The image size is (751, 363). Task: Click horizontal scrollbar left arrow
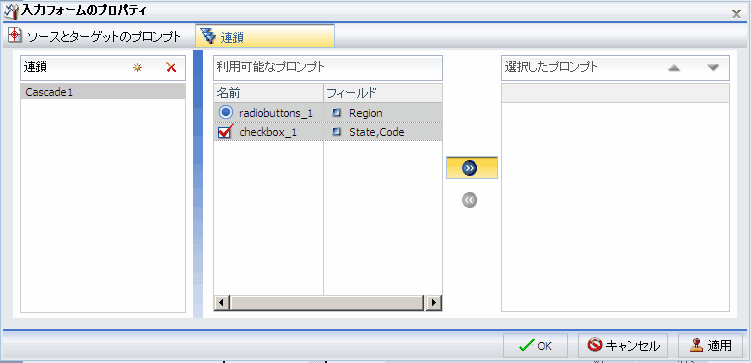(221, 303)
